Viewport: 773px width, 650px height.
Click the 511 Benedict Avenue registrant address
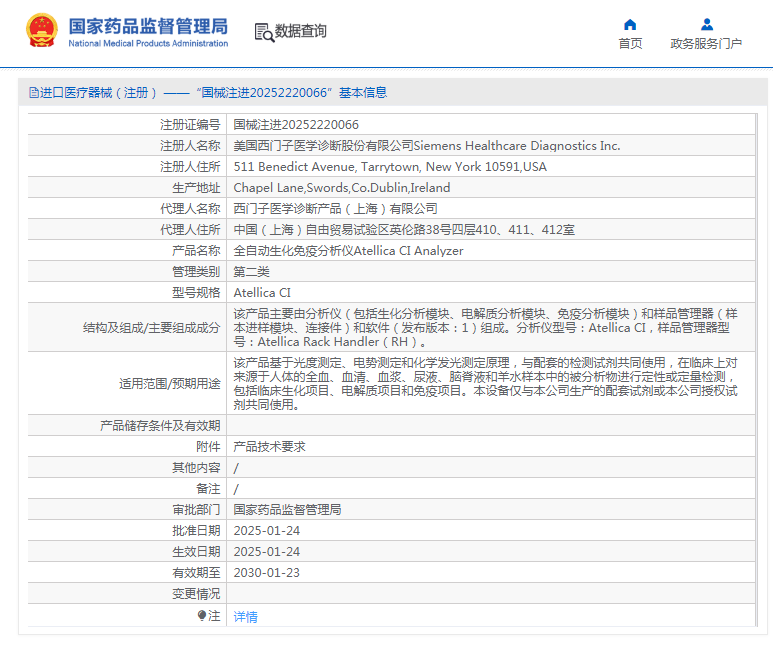tap(390, 167)
